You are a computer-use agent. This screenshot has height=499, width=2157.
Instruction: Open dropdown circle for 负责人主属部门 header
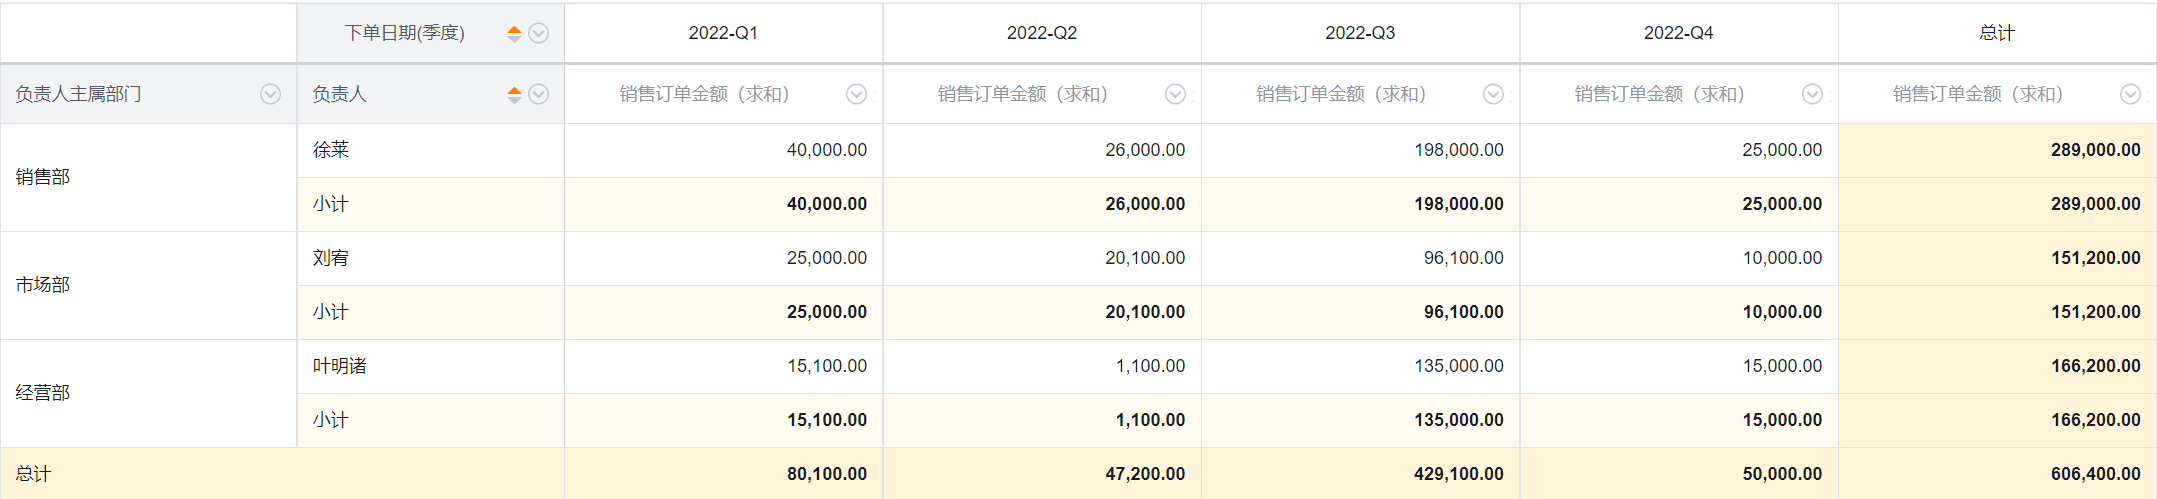(270, 94)
